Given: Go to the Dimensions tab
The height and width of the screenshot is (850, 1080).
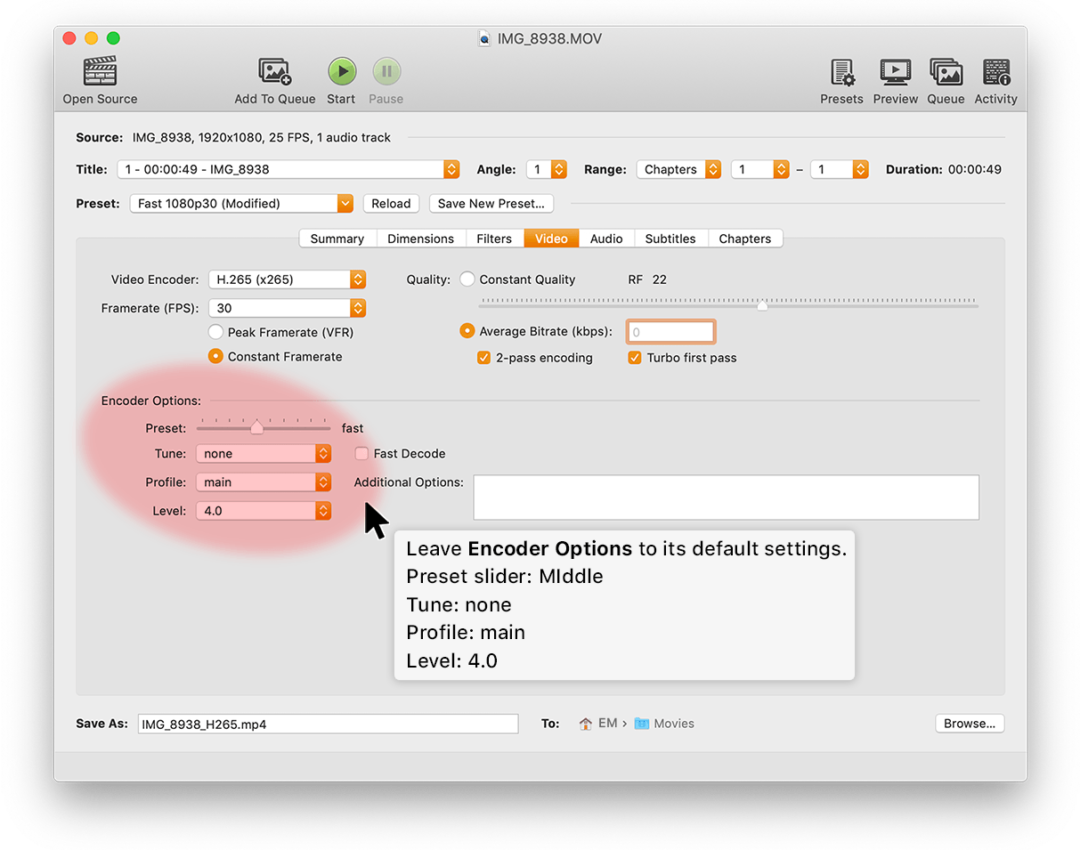Looking at the screenshot, I should tap(420, 239).
